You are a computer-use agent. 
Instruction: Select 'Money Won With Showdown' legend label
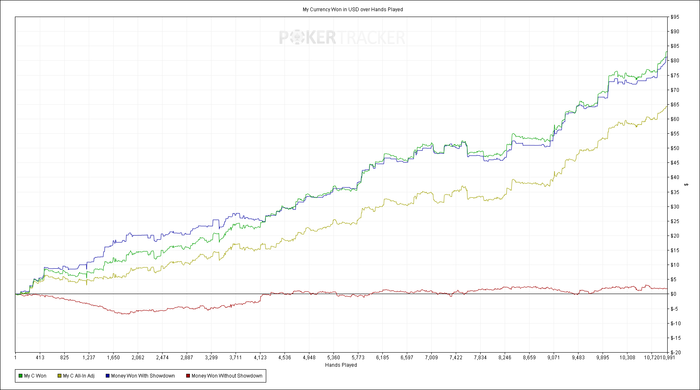[x=143, y=376]
